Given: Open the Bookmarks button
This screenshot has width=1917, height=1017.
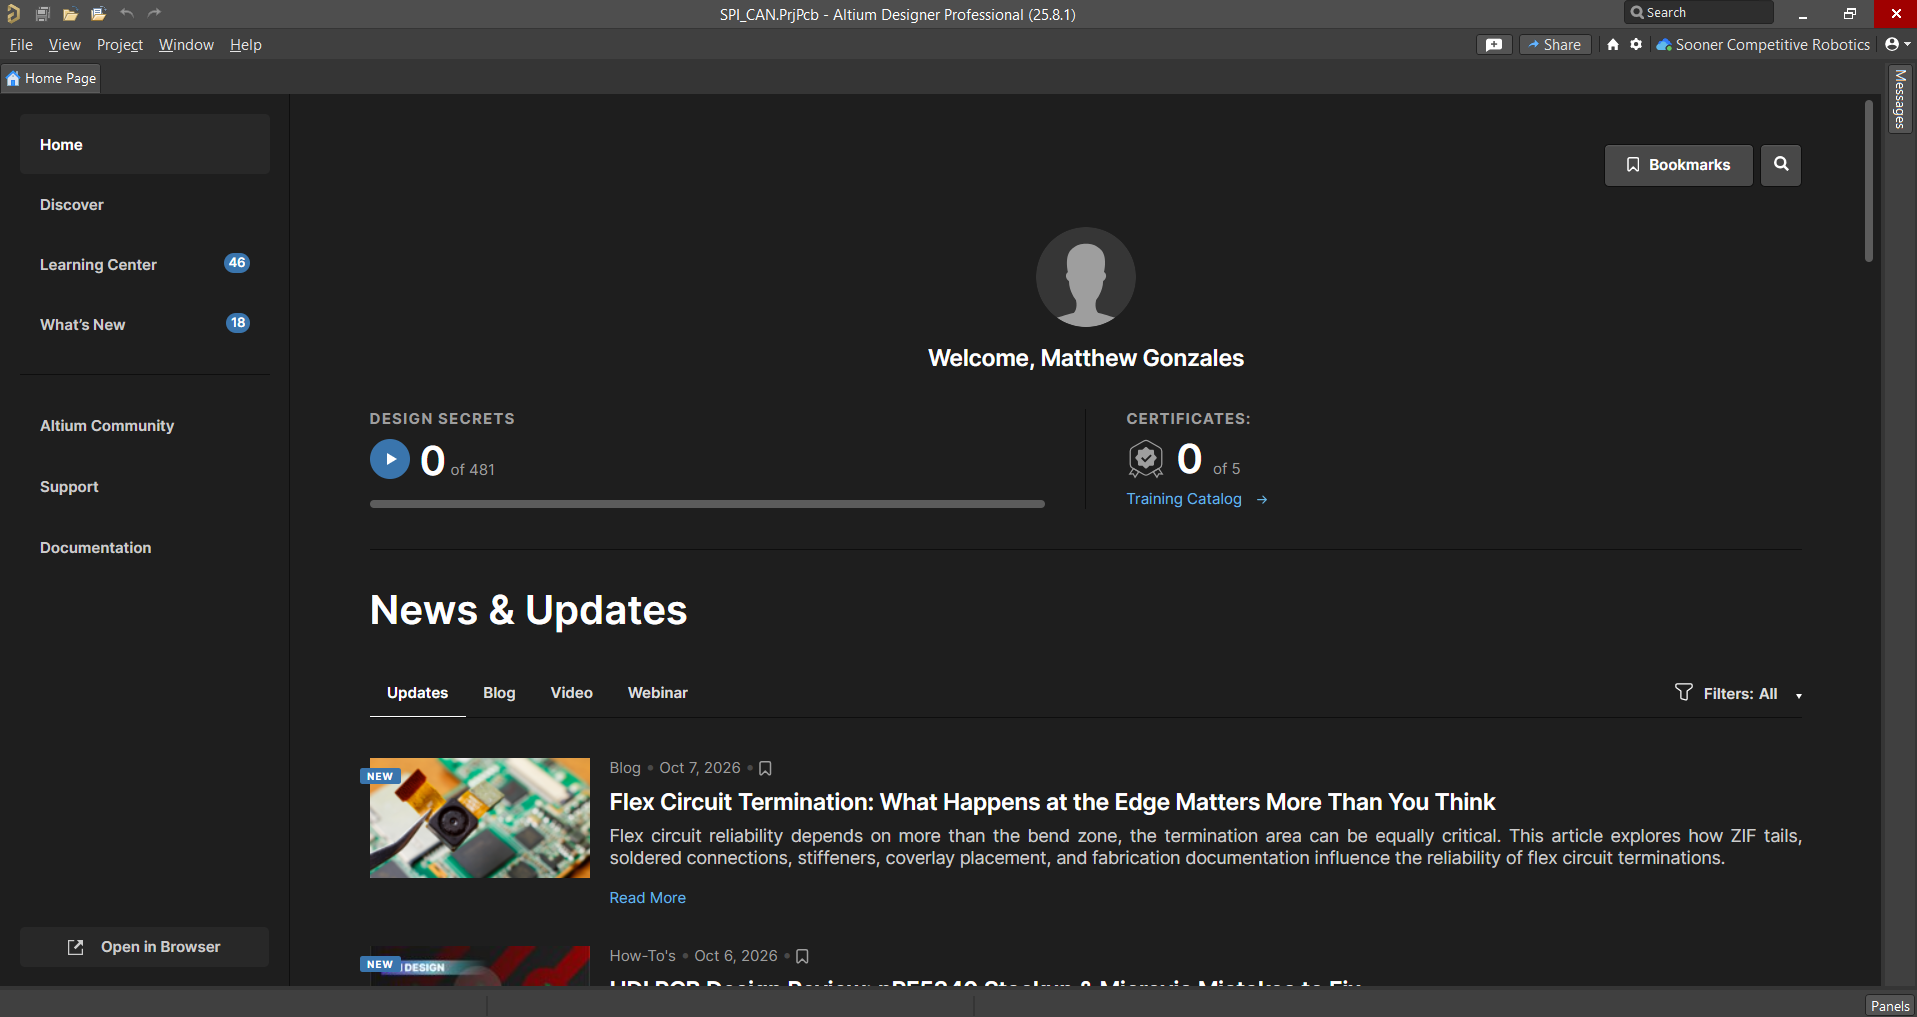Looking at the screenshot, I should pos(1679,165).
